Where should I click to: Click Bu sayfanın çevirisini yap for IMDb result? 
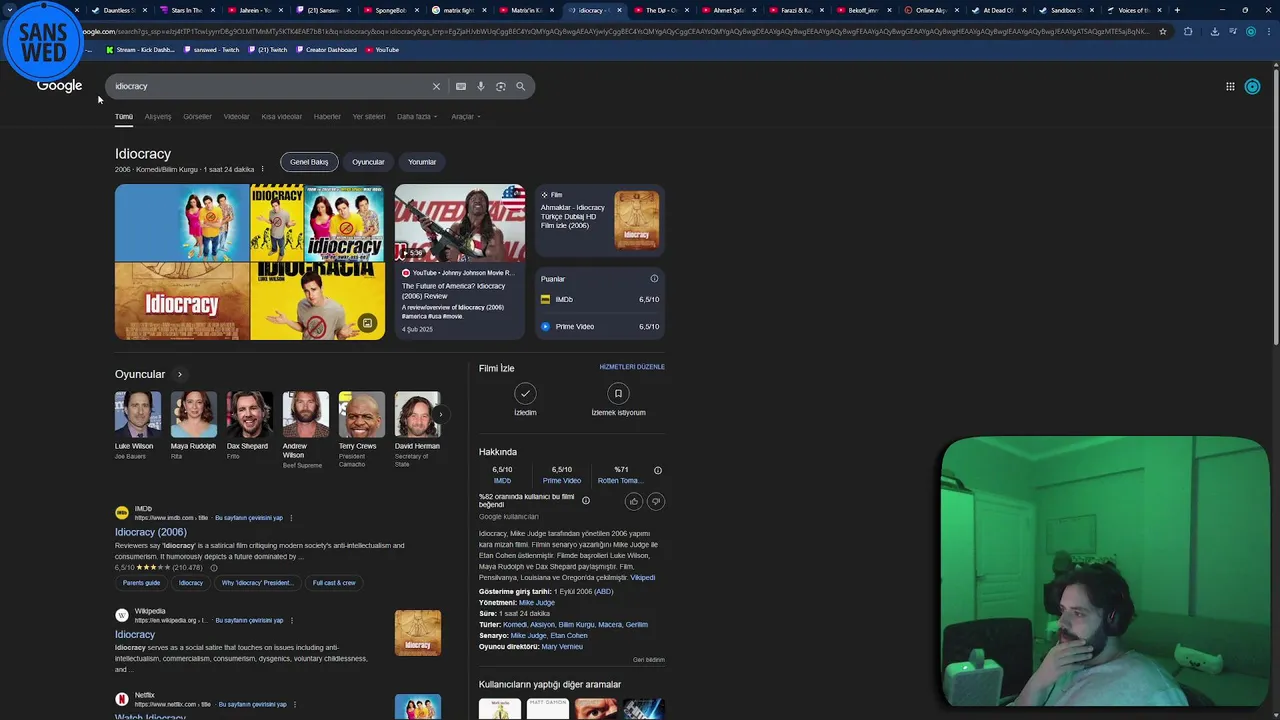pyautogui.click(x=249, y=518)
